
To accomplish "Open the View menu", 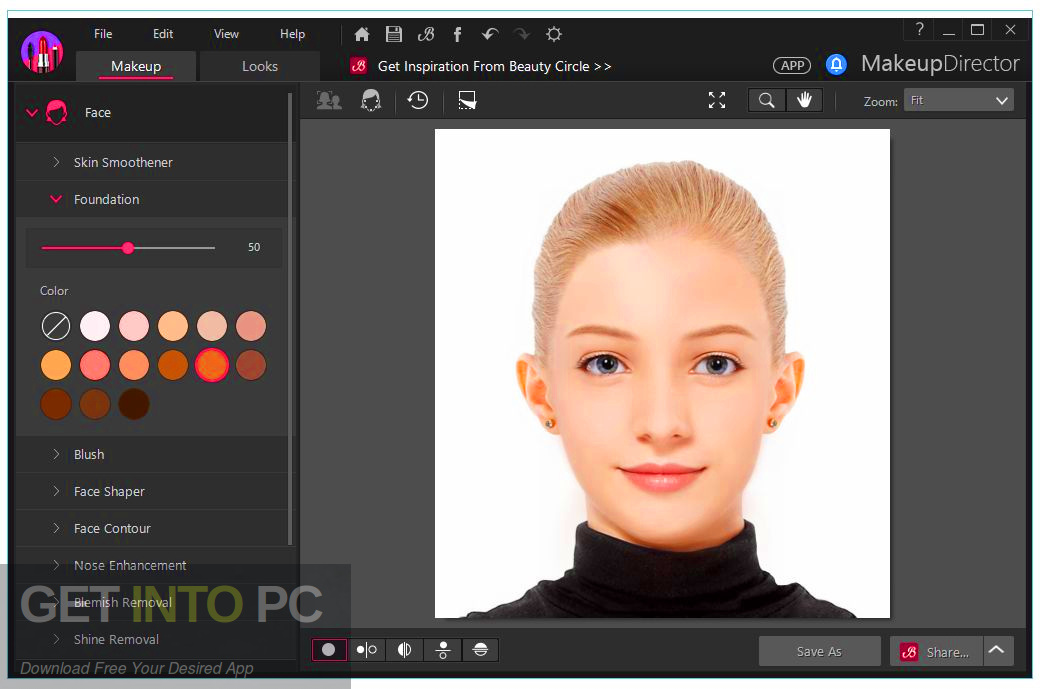I will 226,34.
